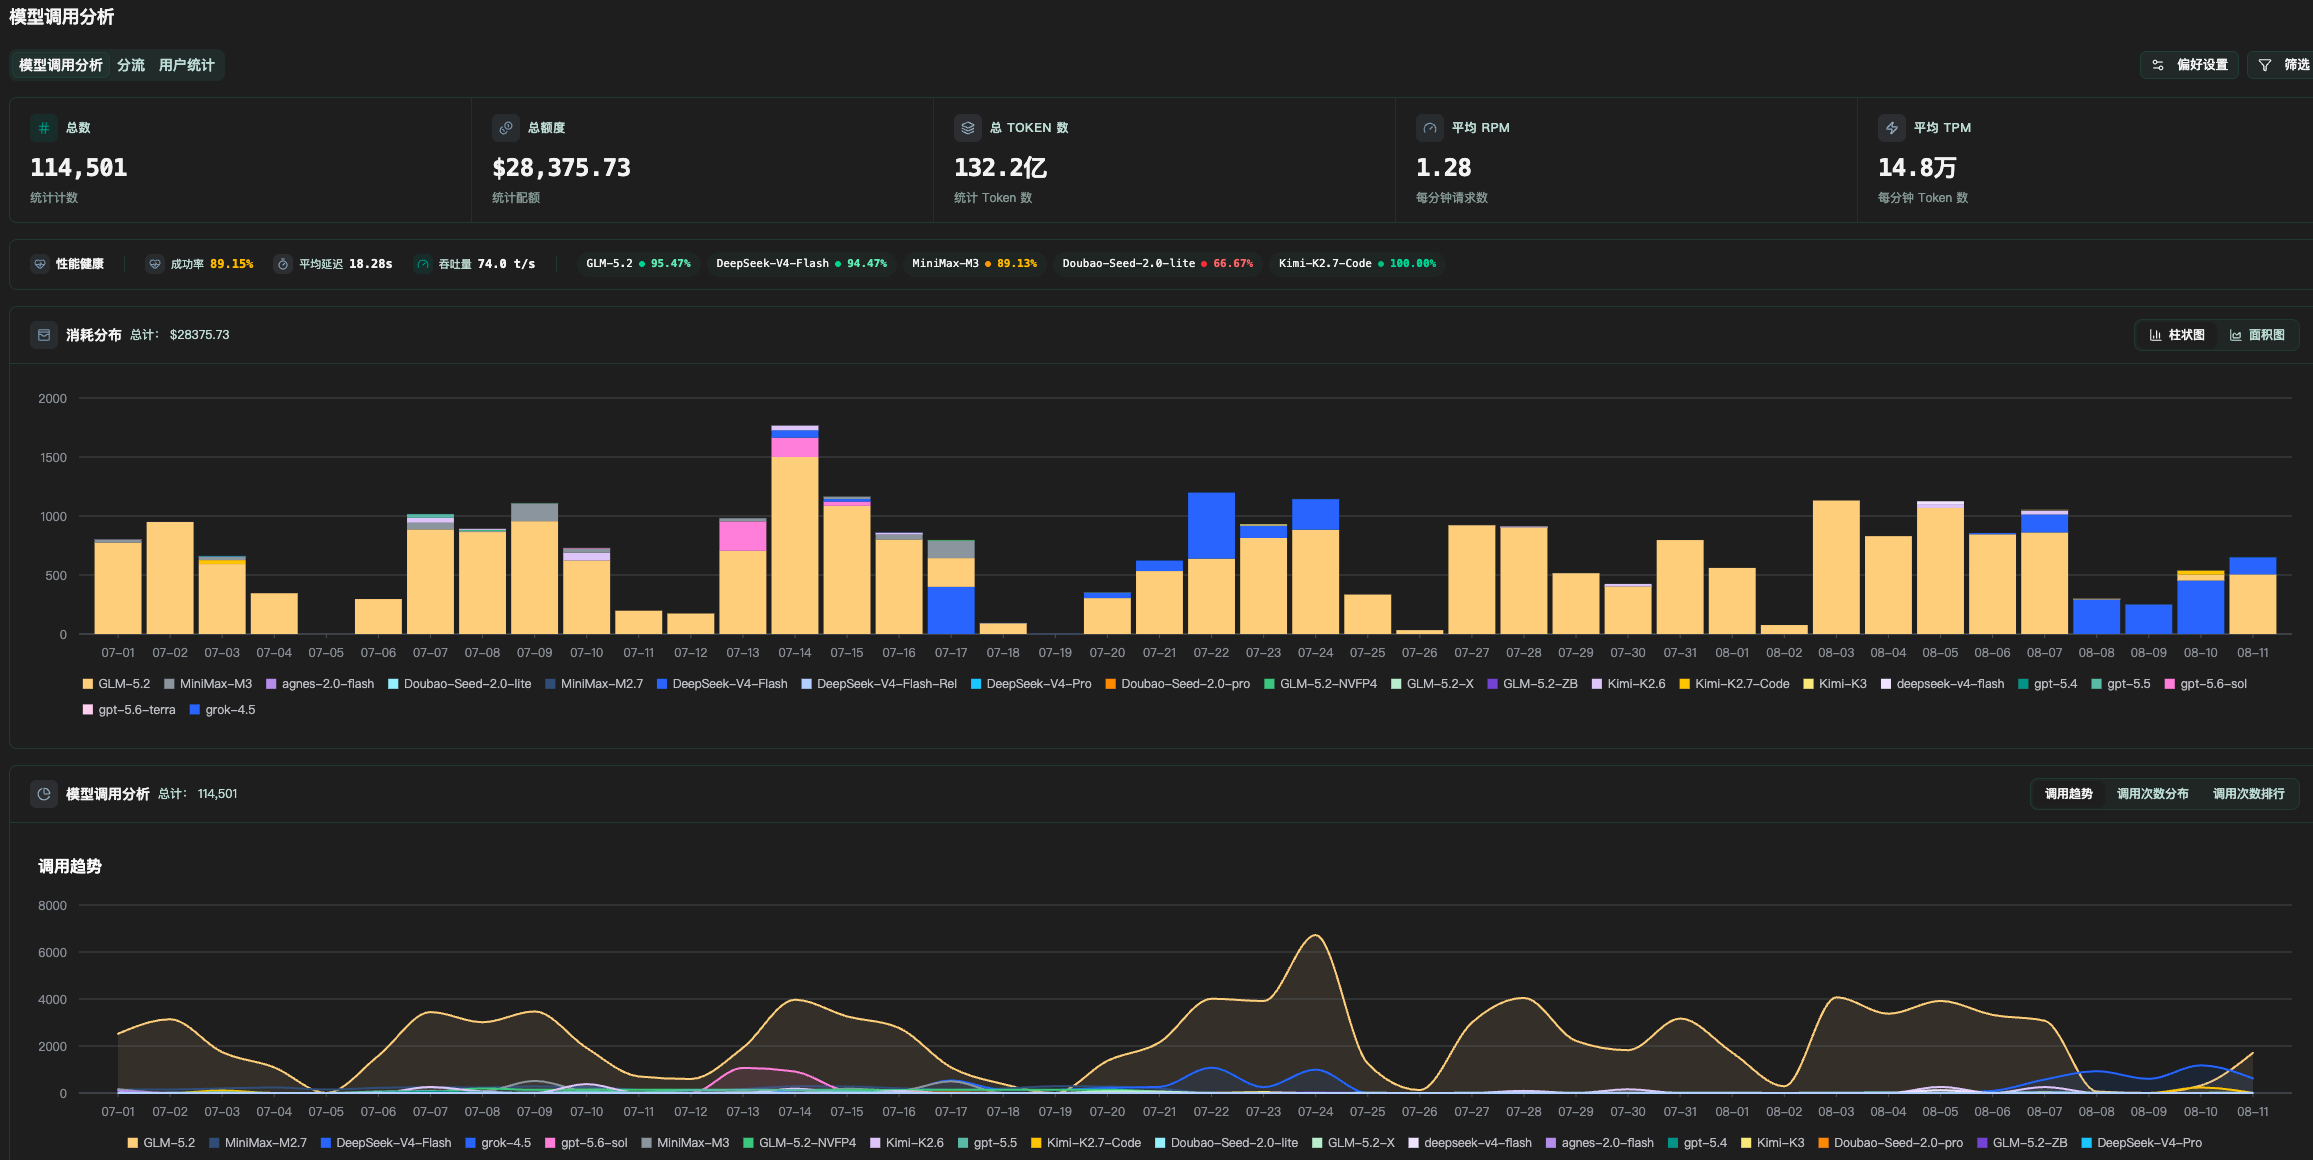Toggle Kimi-K2.7-Code in 消耗分布 legend
Viewport: 2313px width, 1160px height.
1734,684
